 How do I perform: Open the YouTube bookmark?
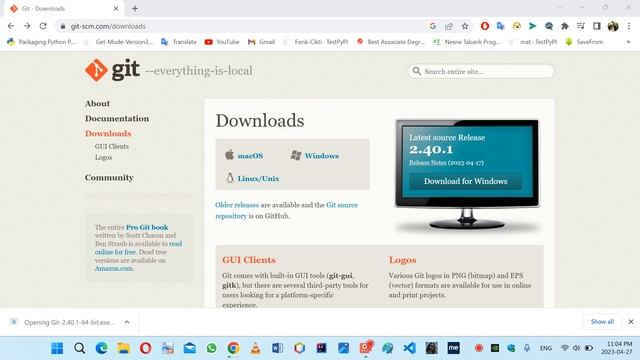[x=222, y=42]
